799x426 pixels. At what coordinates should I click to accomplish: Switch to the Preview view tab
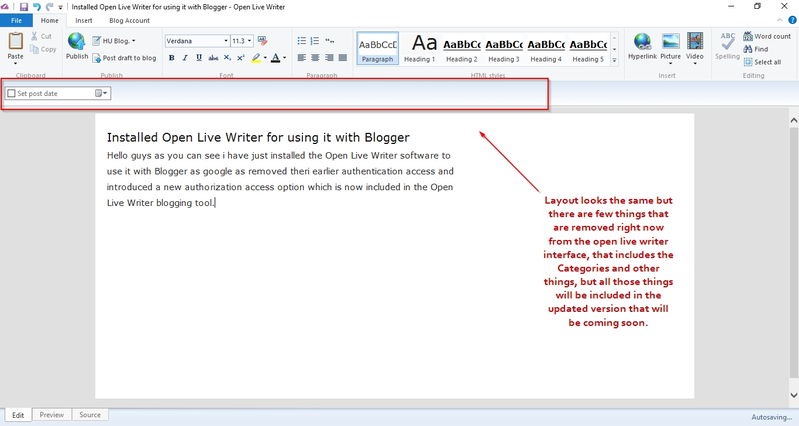pos(51,415)
